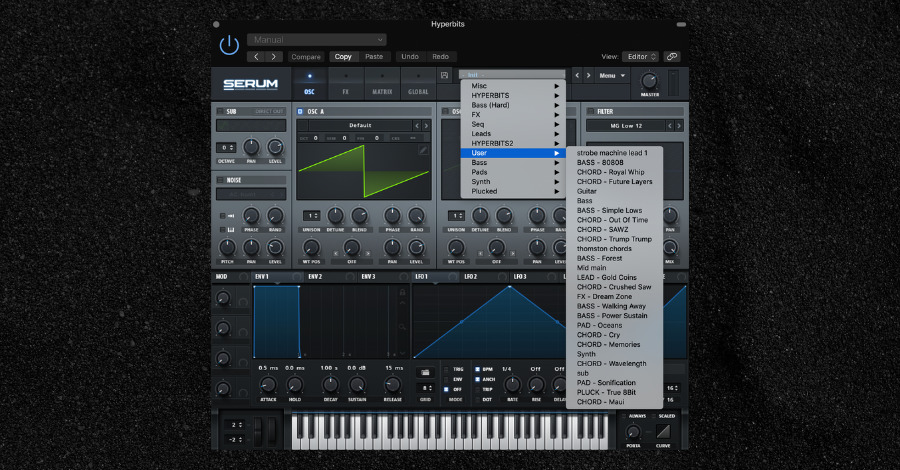
Task: Click the envelope zoom magnifier icon
Action: tap(402, 327)
